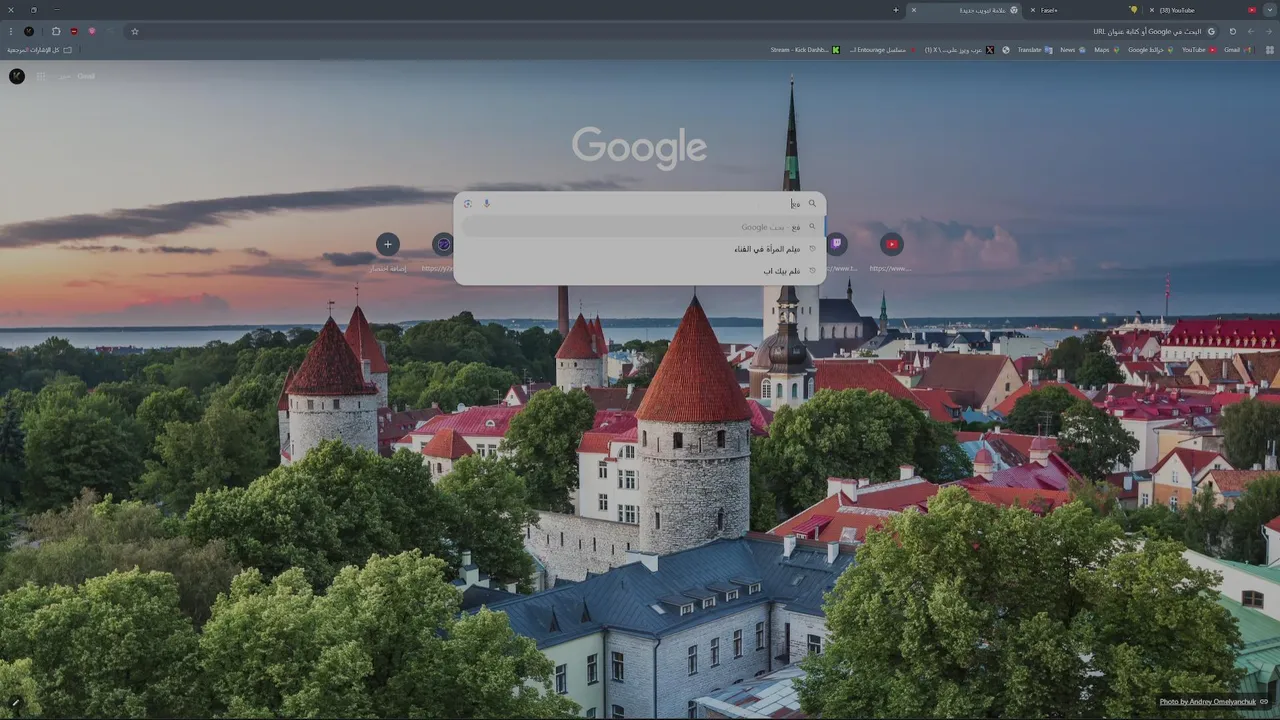The height and width of the screenshot is (720, 1280).
Task: Open the Maps bookmark
Action: pos(1105,50)
